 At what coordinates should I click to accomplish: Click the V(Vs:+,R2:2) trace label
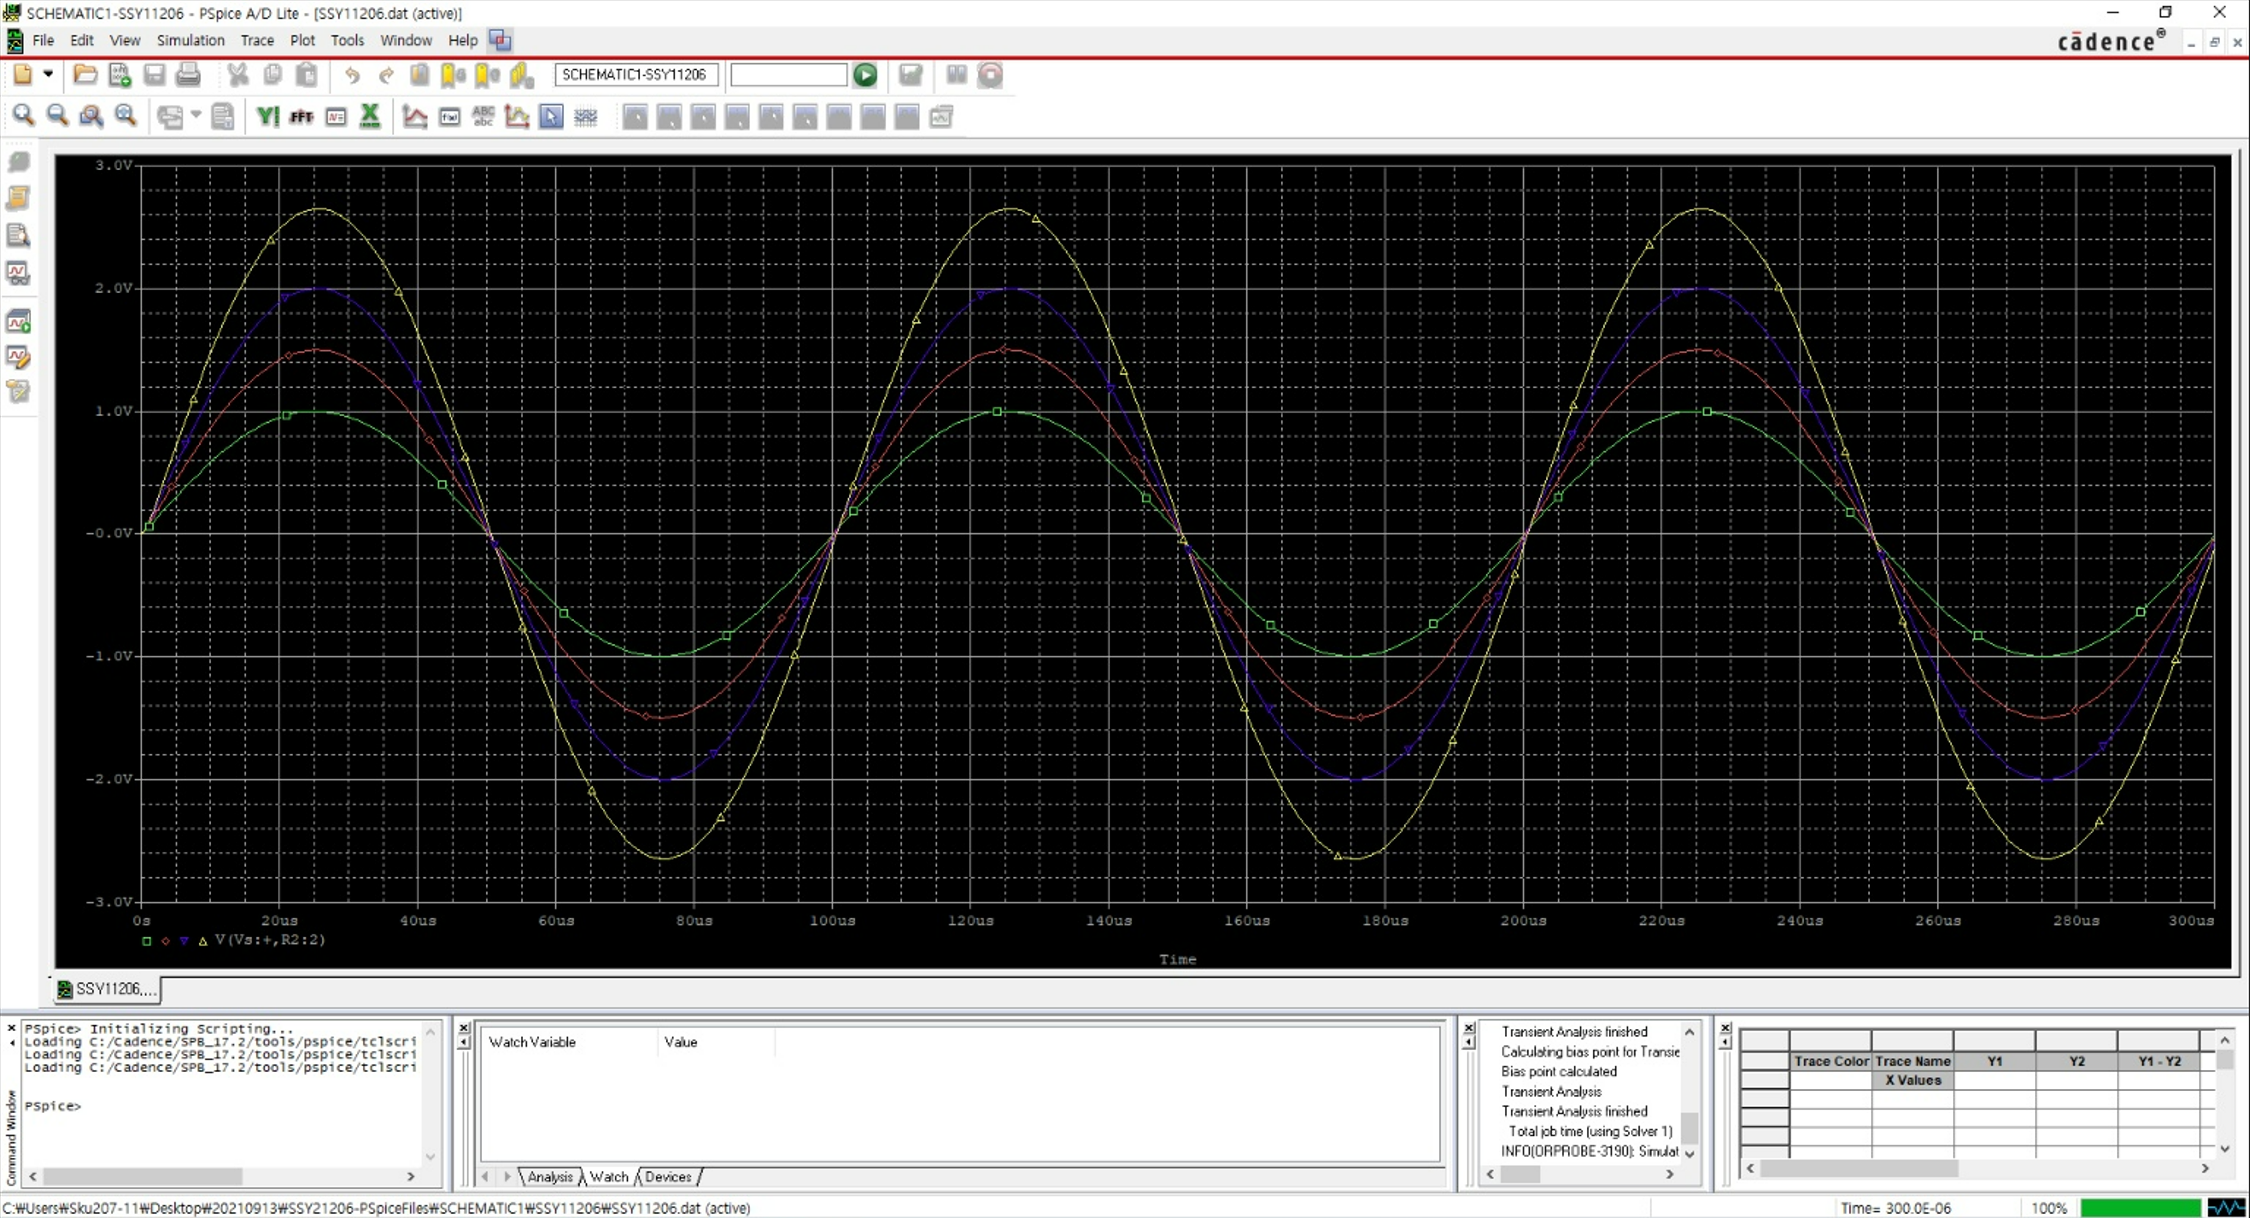(270, 940)
